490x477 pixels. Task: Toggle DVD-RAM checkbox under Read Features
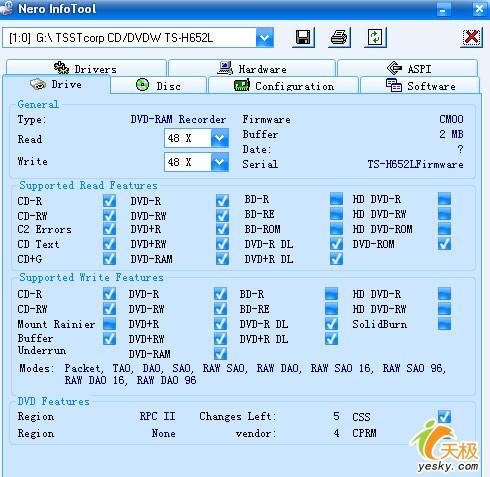[222, 259]
